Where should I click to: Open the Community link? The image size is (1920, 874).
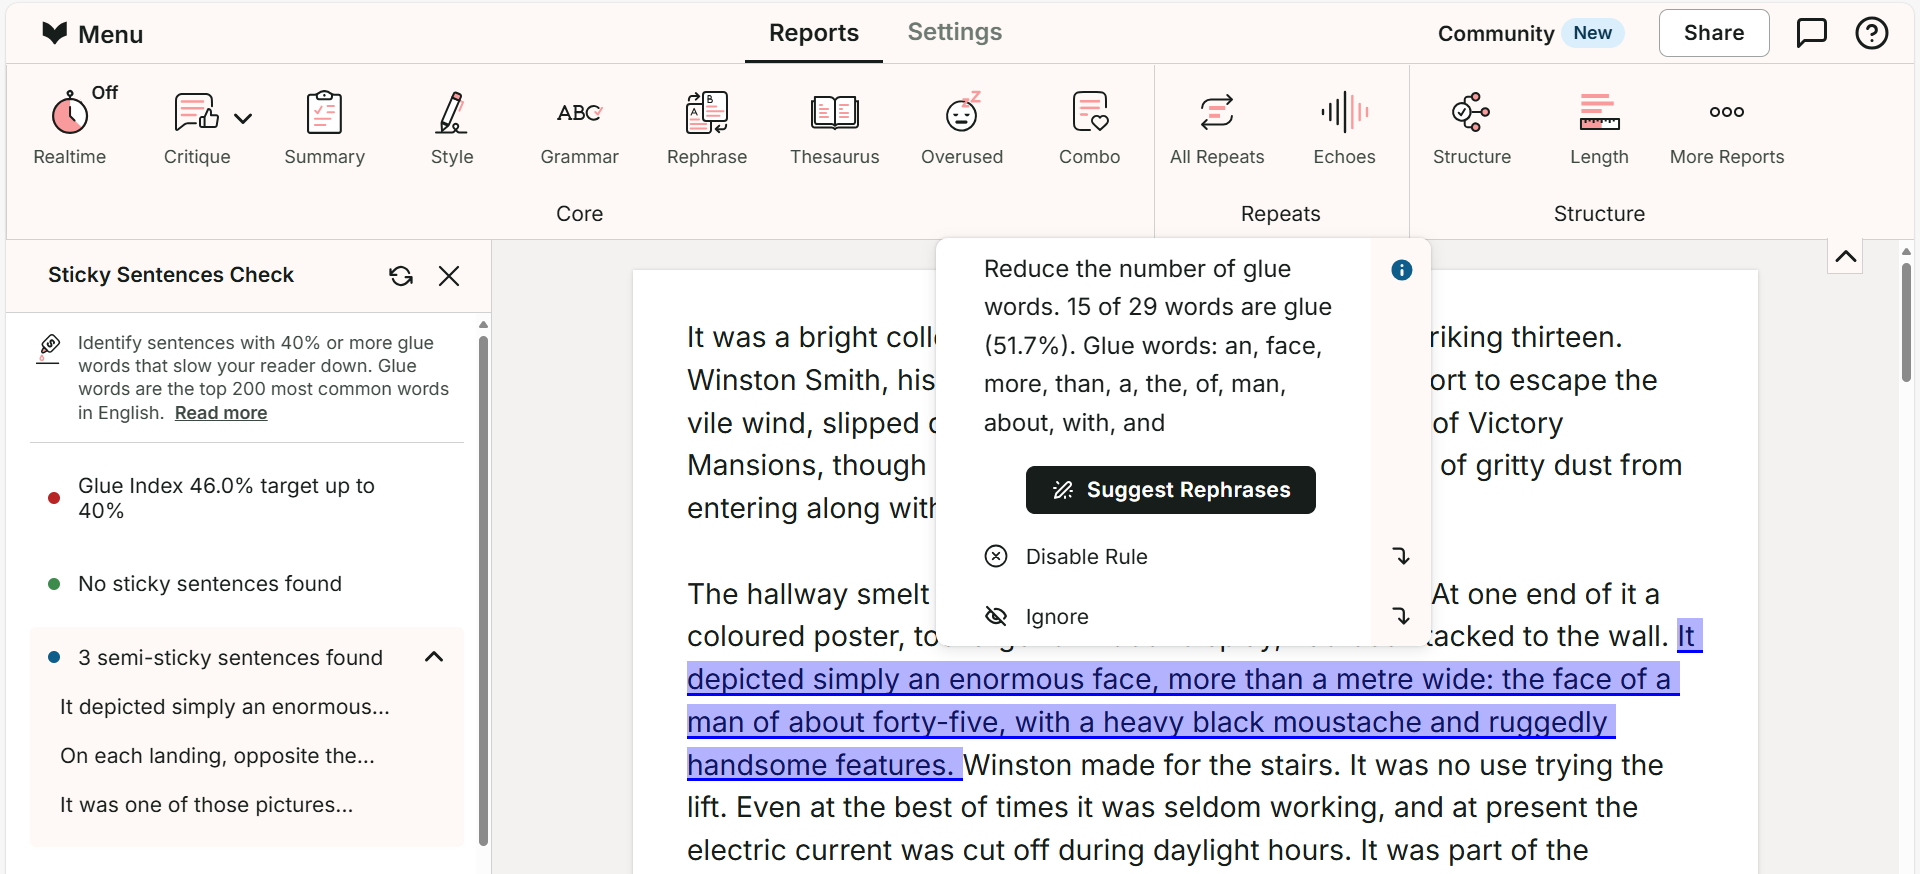point(1495,33)
